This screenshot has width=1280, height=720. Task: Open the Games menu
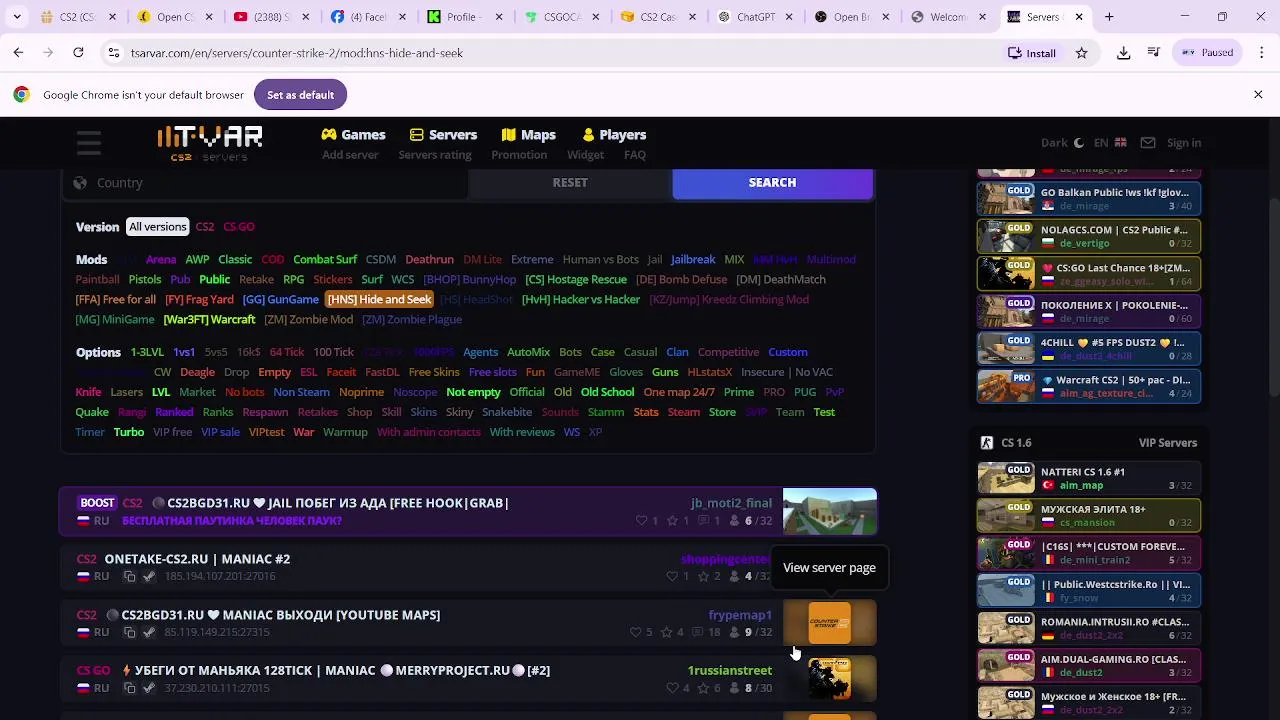[353, 134]
